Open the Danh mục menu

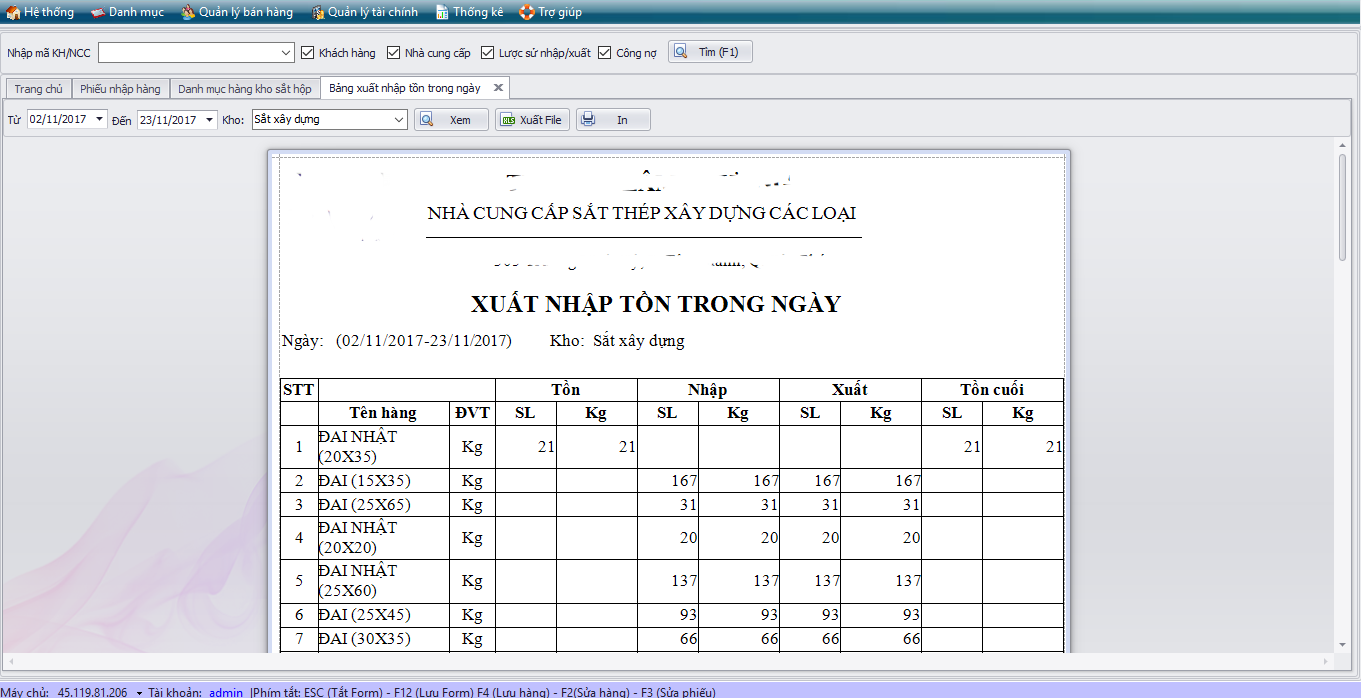pyautogui.click(x=127, y=12)
